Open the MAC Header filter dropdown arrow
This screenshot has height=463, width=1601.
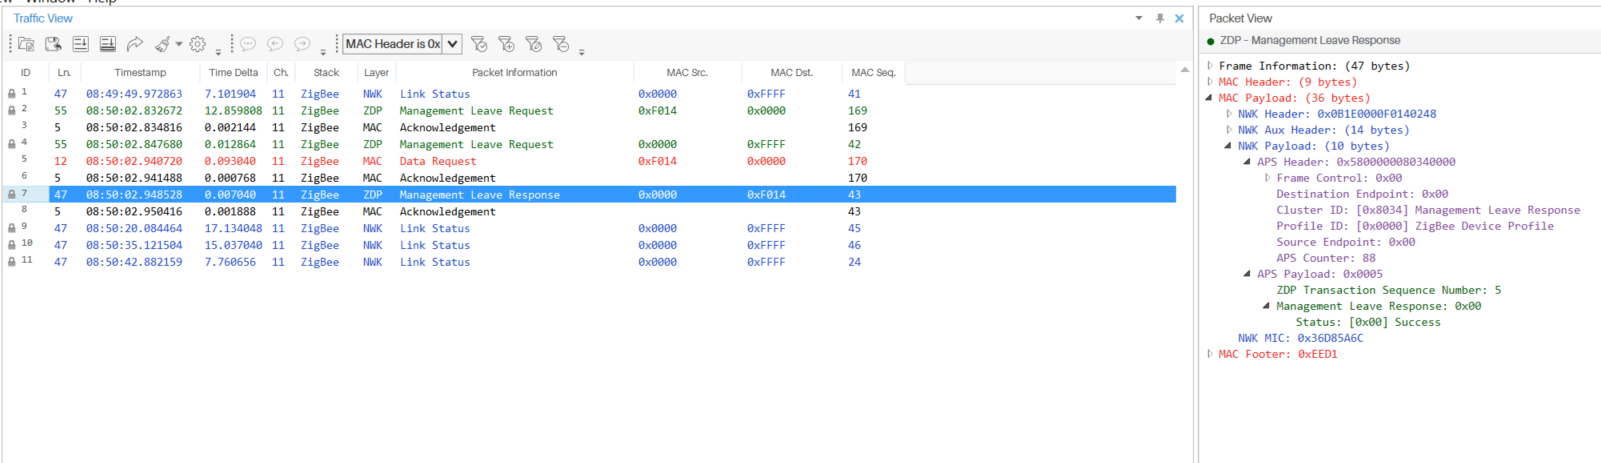pyautogui.click(x=452, y=44)
